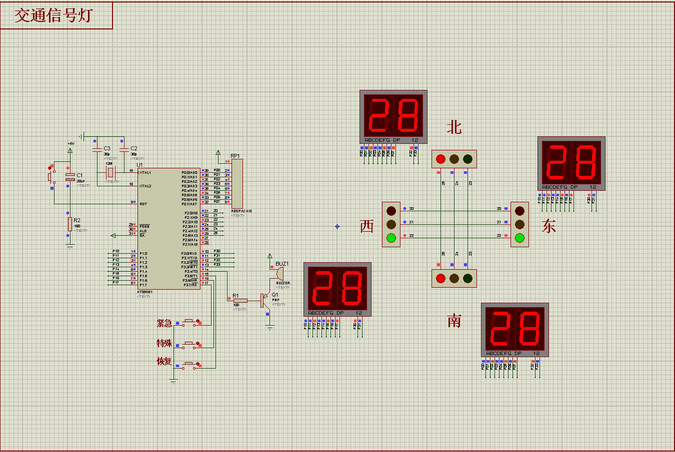
Task: Select the ground symbol below Q1
Action: pos(270,328)
